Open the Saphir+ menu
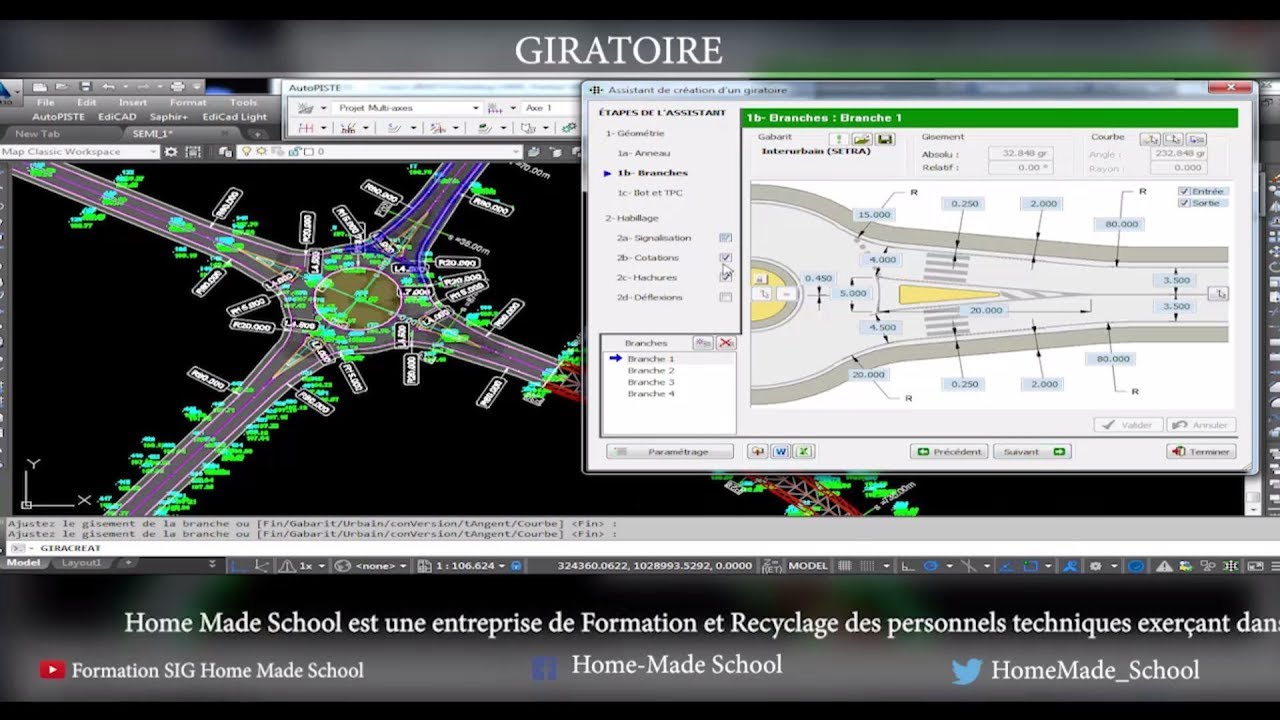 168,117
